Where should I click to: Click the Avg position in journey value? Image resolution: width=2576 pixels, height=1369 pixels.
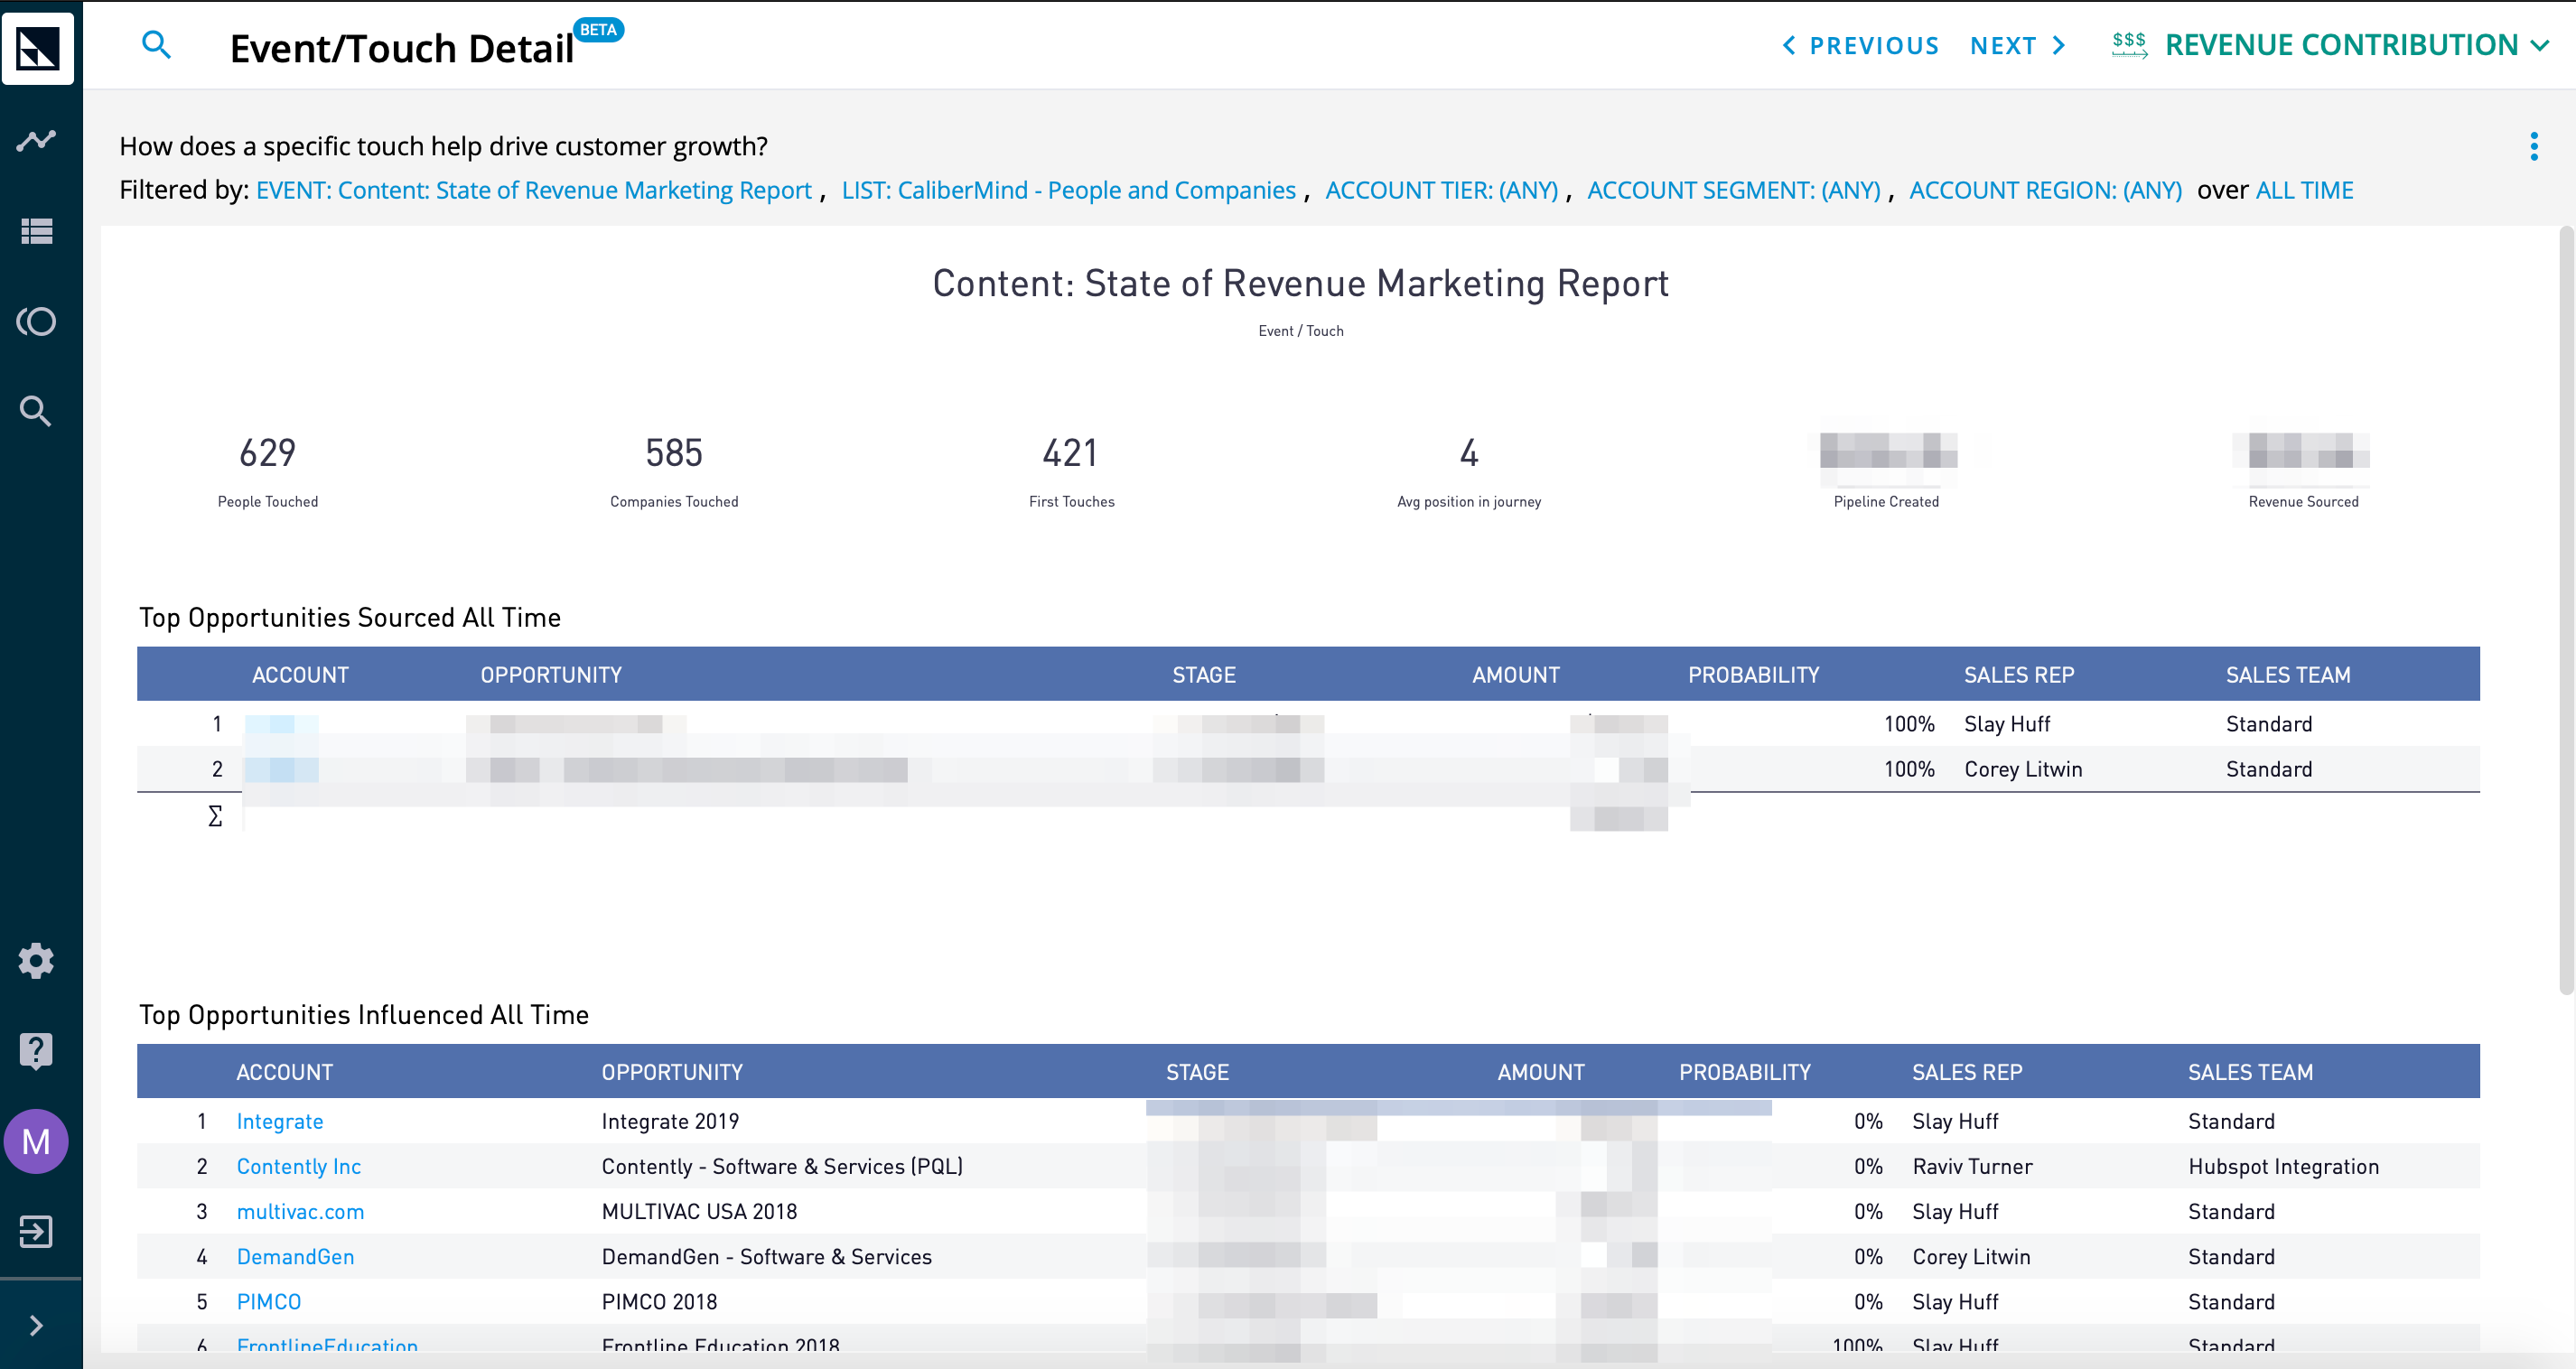point(1468,453)
